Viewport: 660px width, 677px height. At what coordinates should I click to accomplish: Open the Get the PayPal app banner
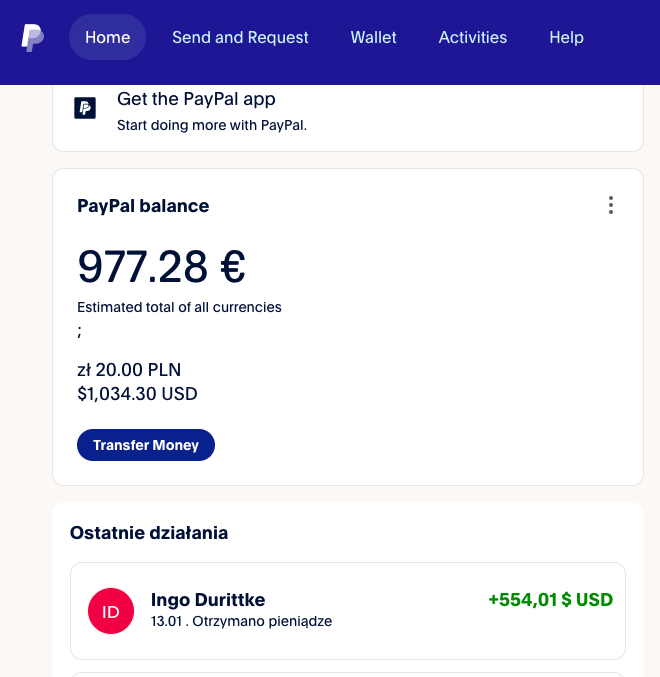coord(348,117)
